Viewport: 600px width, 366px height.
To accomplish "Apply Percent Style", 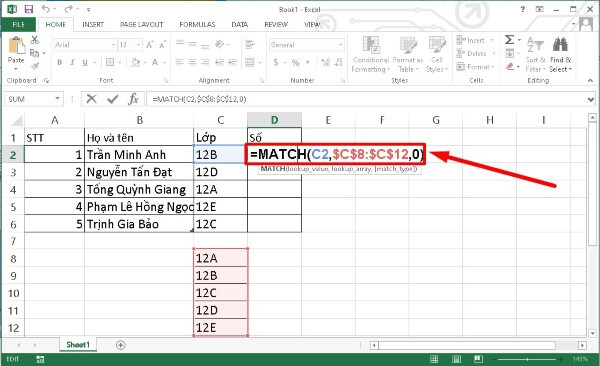I will point(295,62).
